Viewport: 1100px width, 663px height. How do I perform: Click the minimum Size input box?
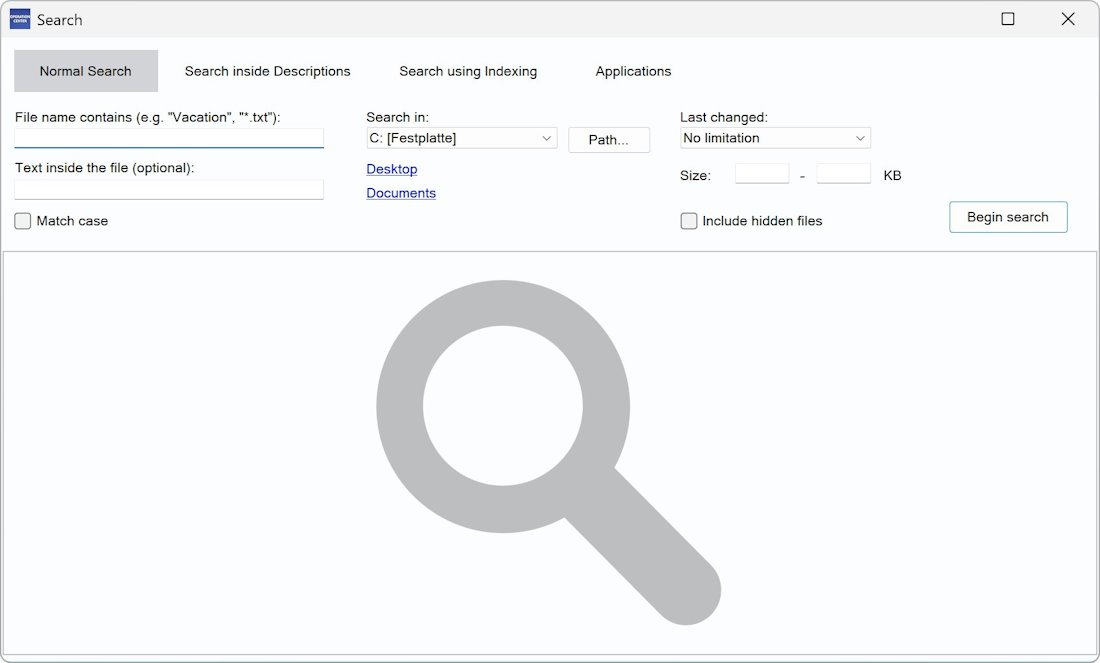click(762, 174)
